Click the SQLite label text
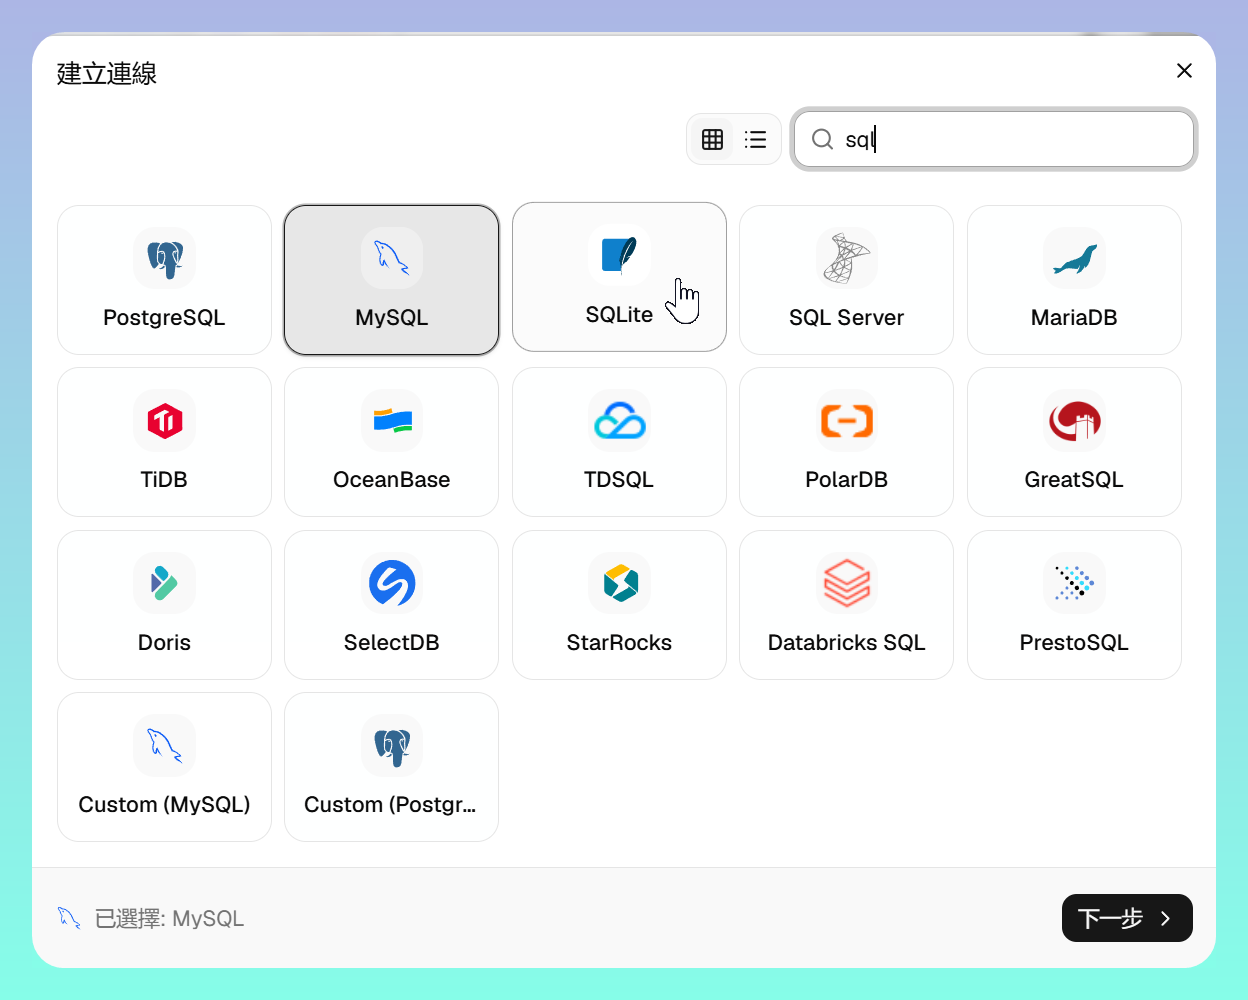1248x1000 pixels. click(x=619, y=315)
